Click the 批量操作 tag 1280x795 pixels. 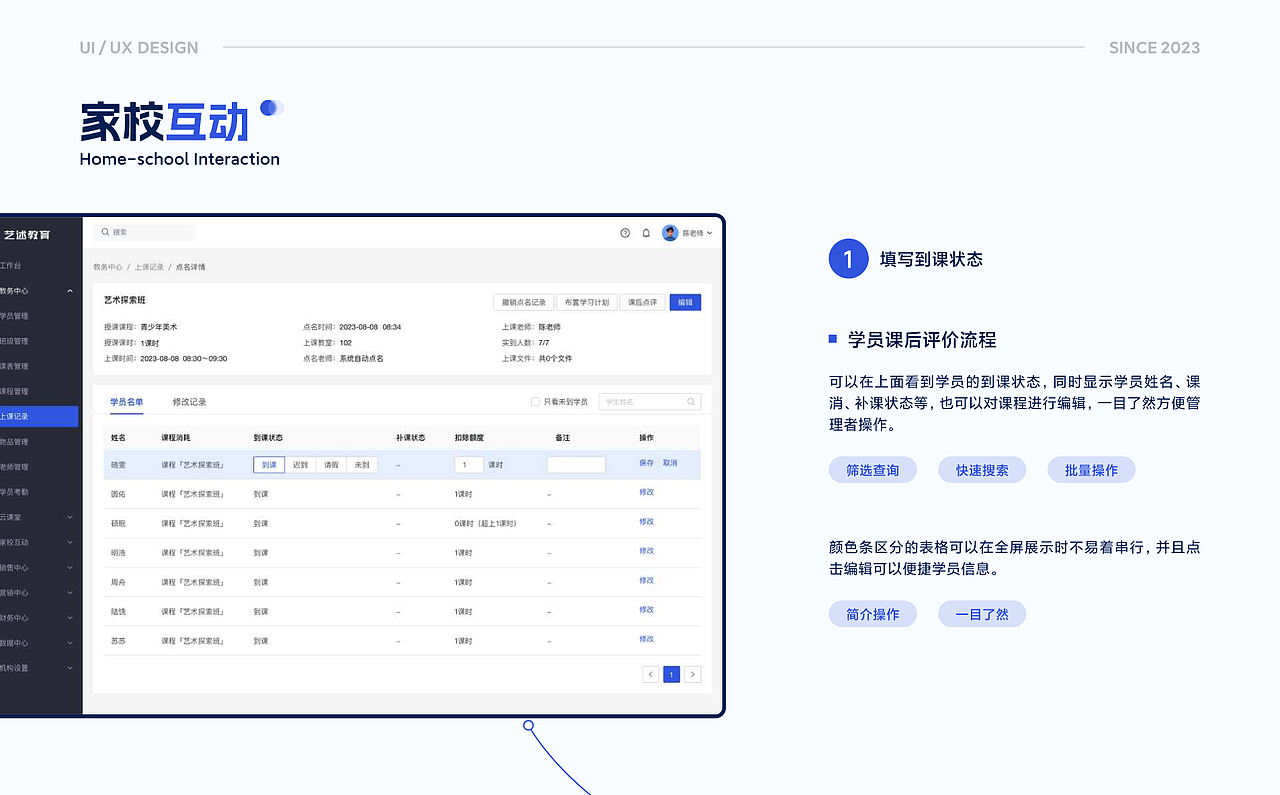pyautogui.click(x=1092, y=470)
